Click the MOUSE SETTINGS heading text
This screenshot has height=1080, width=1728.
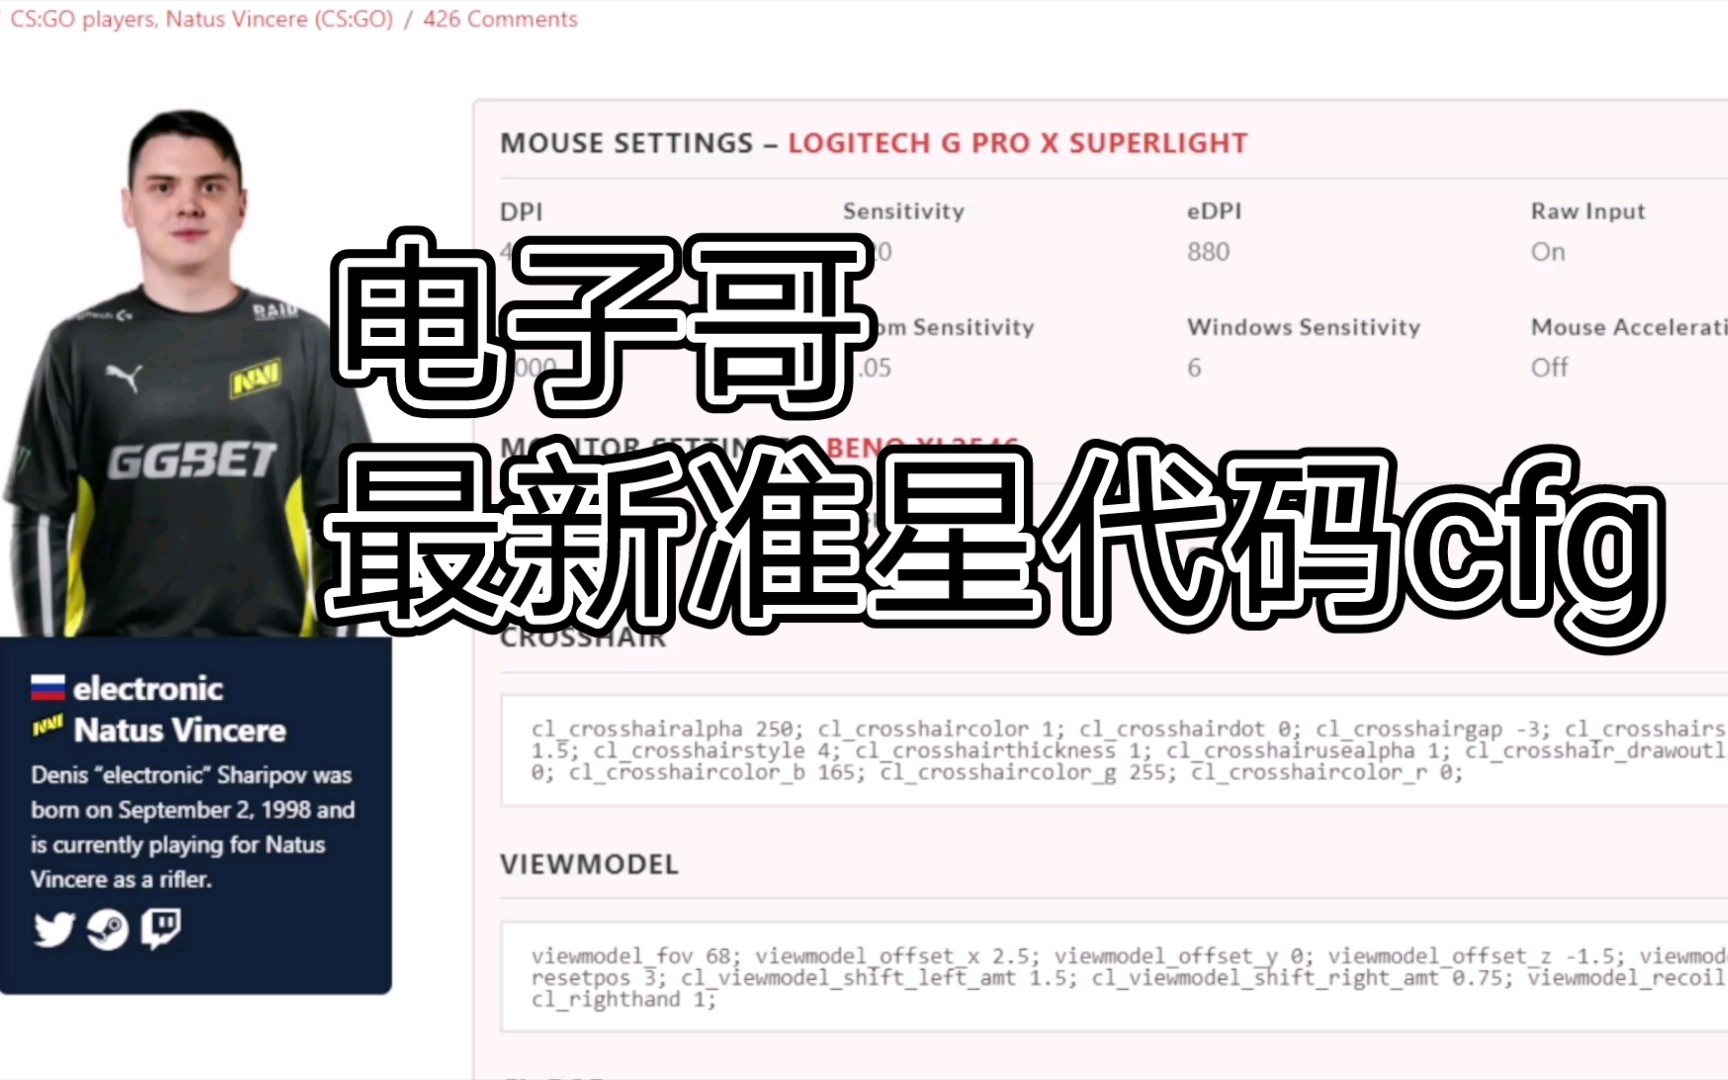coord(626,143)
